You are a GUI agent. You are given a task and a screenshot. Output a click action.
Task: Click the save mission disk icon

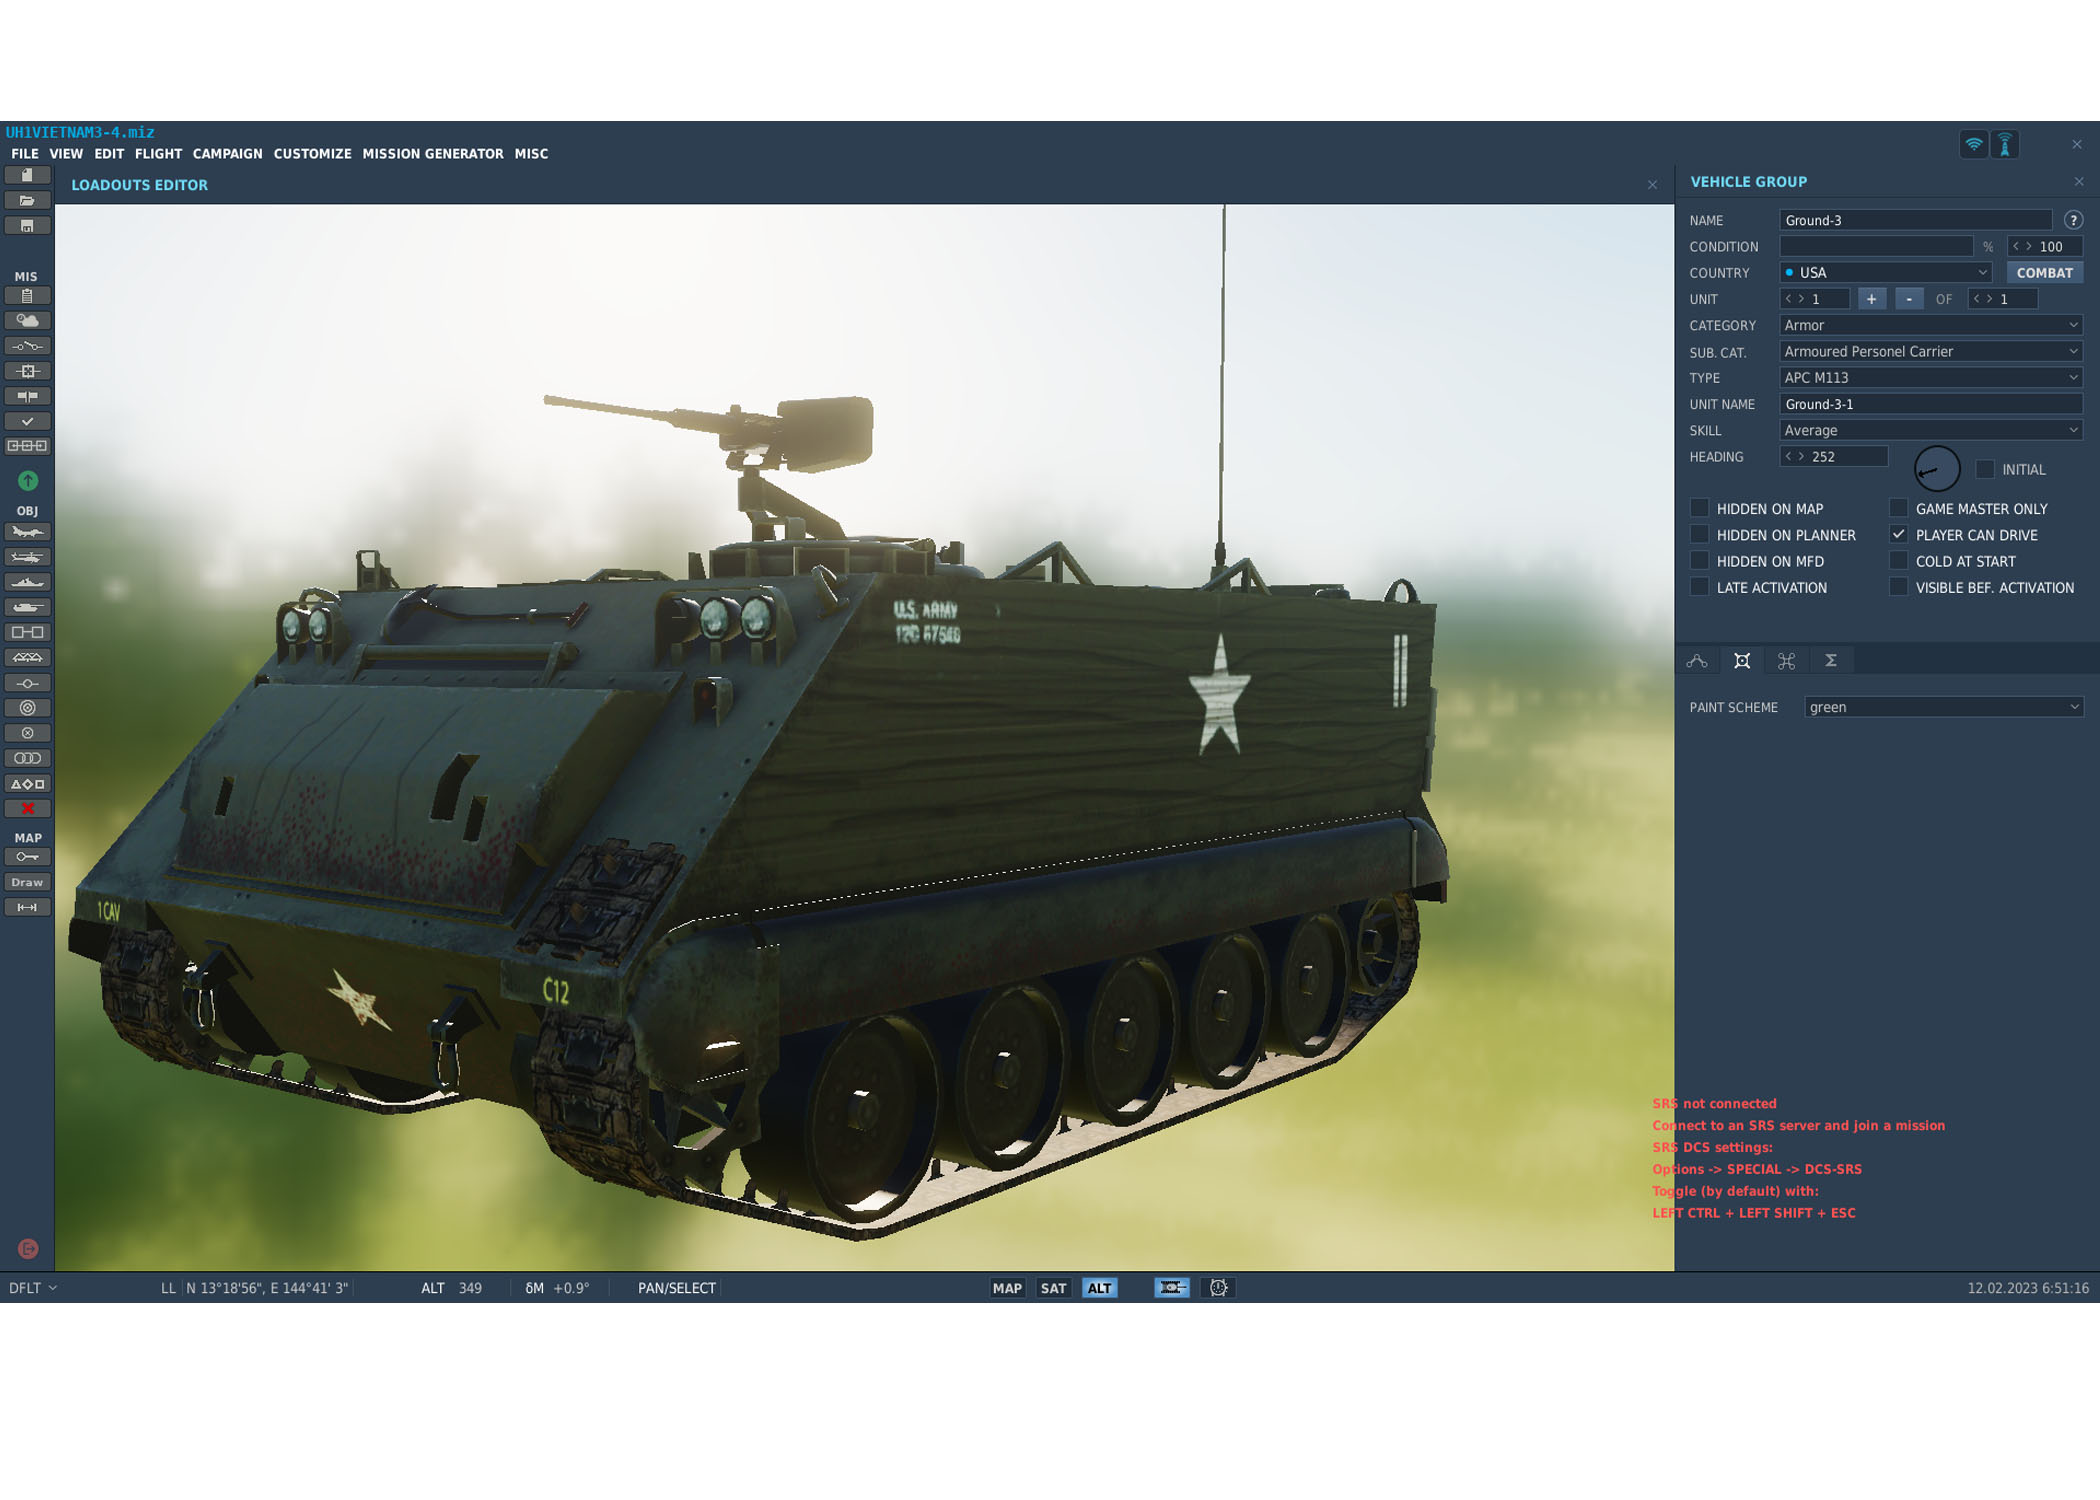tap(27, 226)
